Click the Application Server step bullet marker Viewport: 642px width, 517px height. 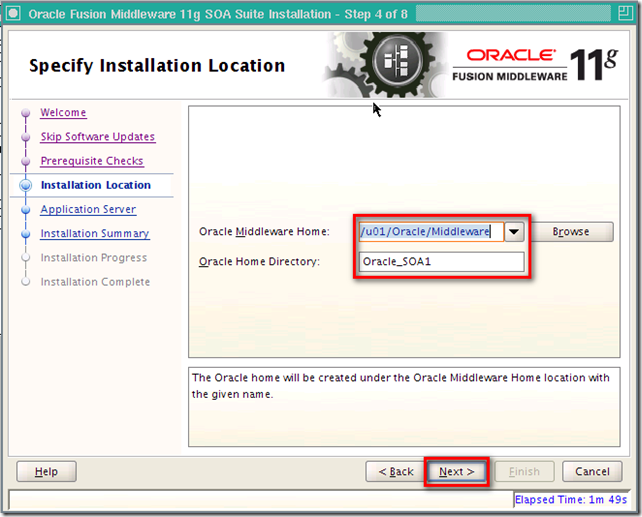click(25, 210)
